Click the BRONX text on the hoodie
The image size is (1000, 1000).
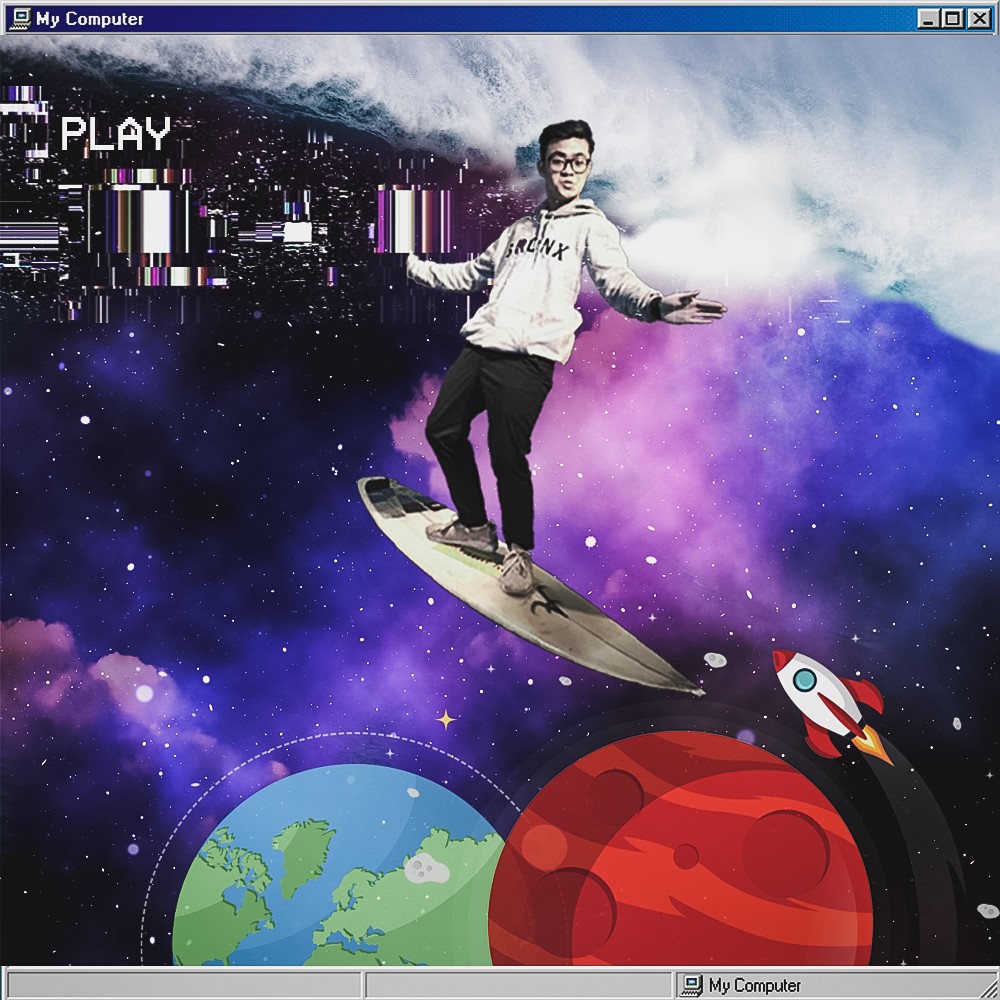click(537, 249)
